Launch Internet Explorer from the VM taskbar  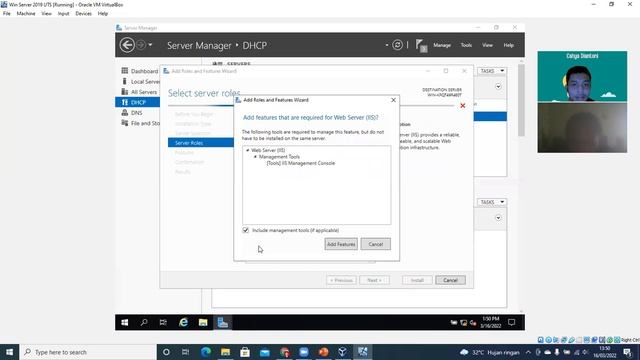183,322
